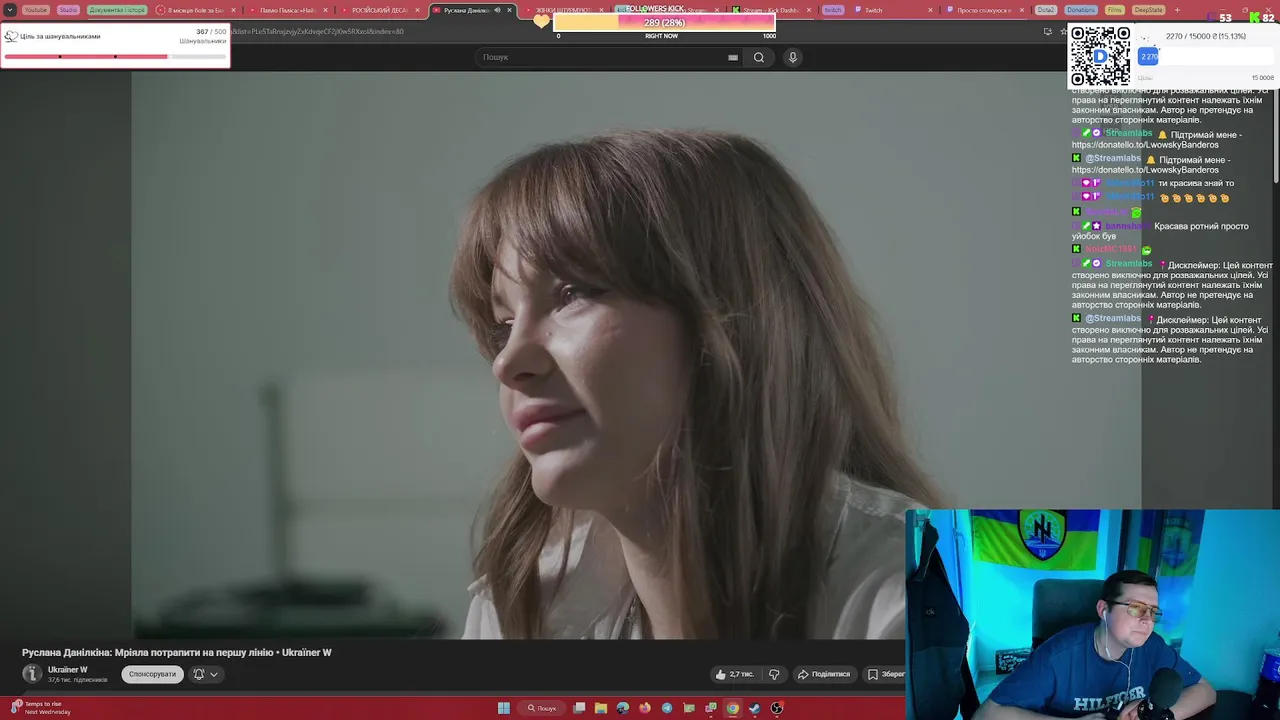Switch to the '8 місяців боїв' tab
Viewport: 1280px width, 720px height.
coord(195,10)
